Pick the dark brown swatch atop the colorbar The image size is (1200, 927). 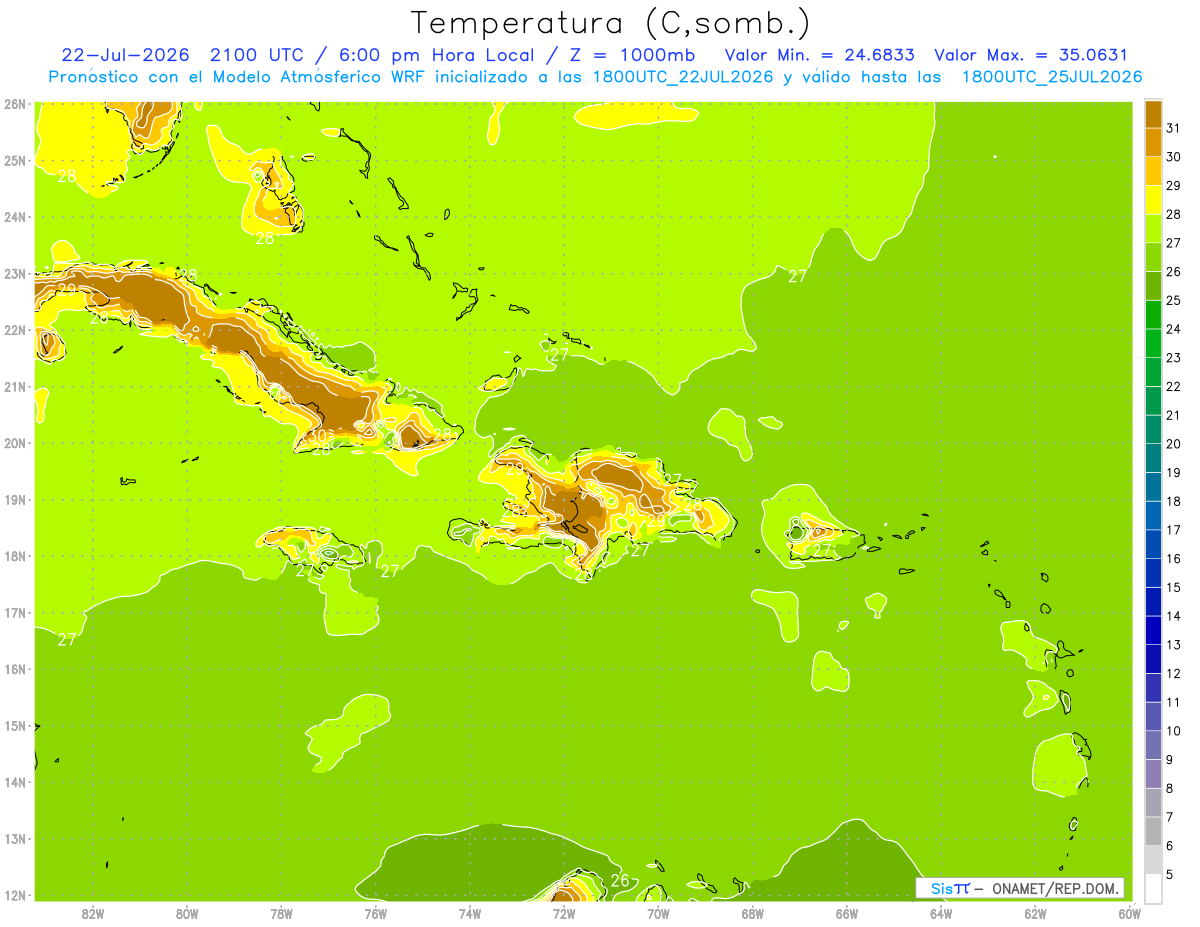[x=1153, y=114]
